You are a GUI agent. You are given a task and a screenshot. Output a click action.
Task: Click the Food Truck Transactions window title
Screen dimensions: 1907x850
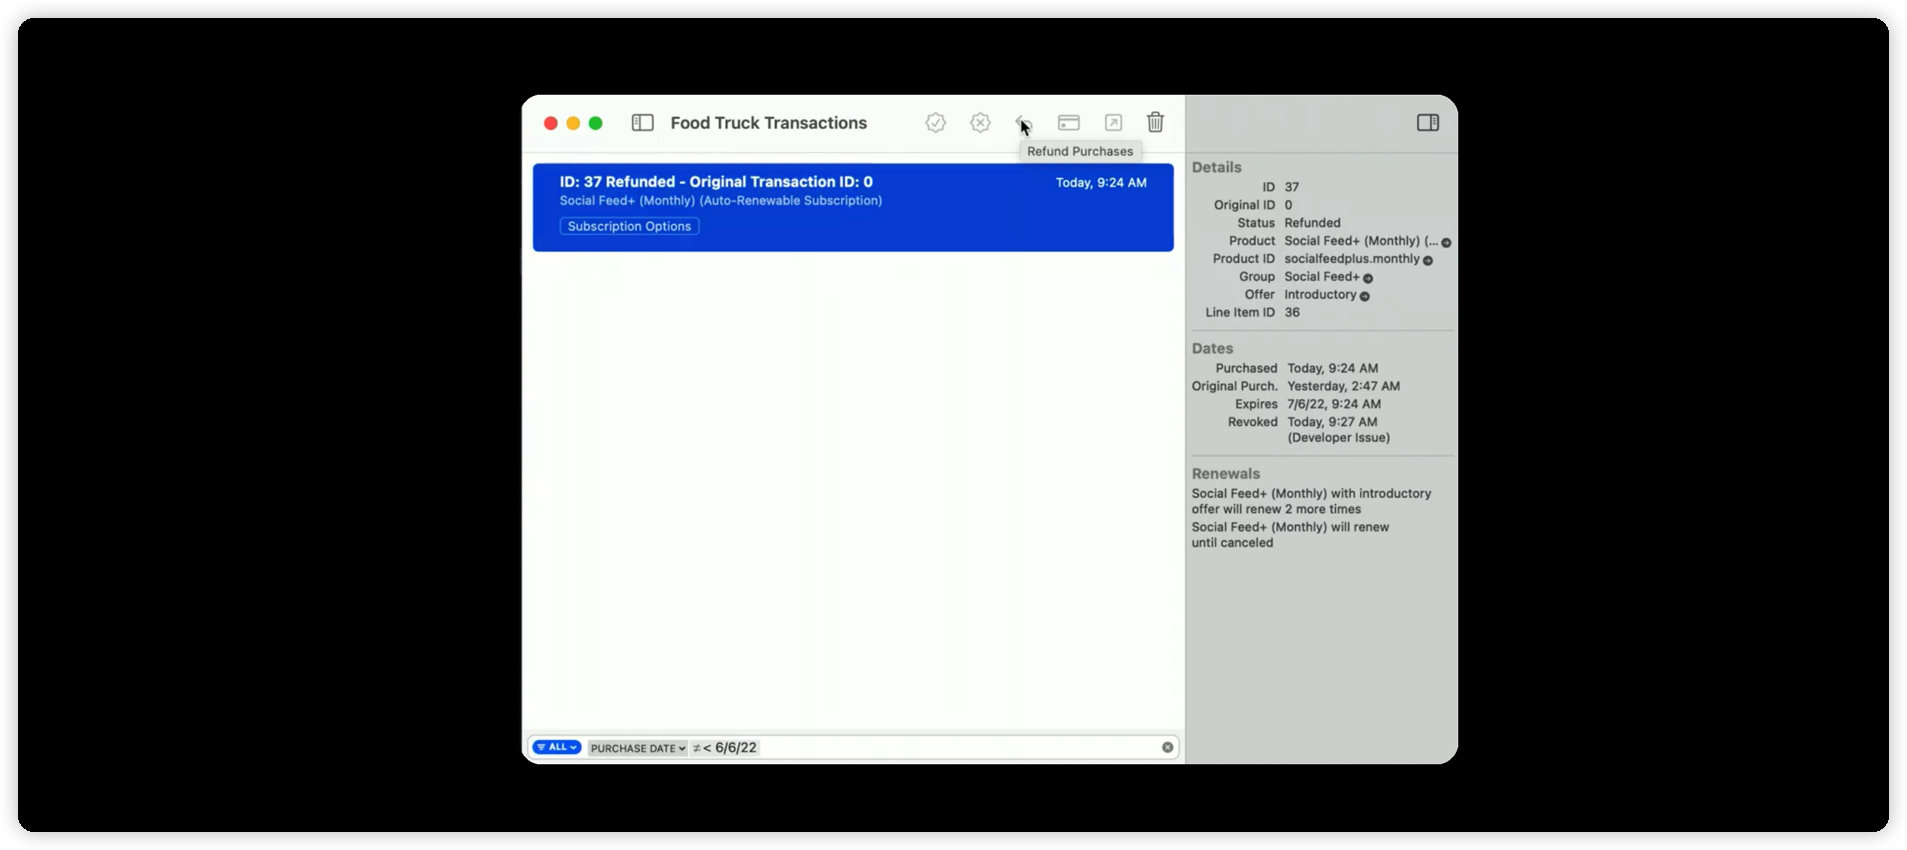[768, 123]
